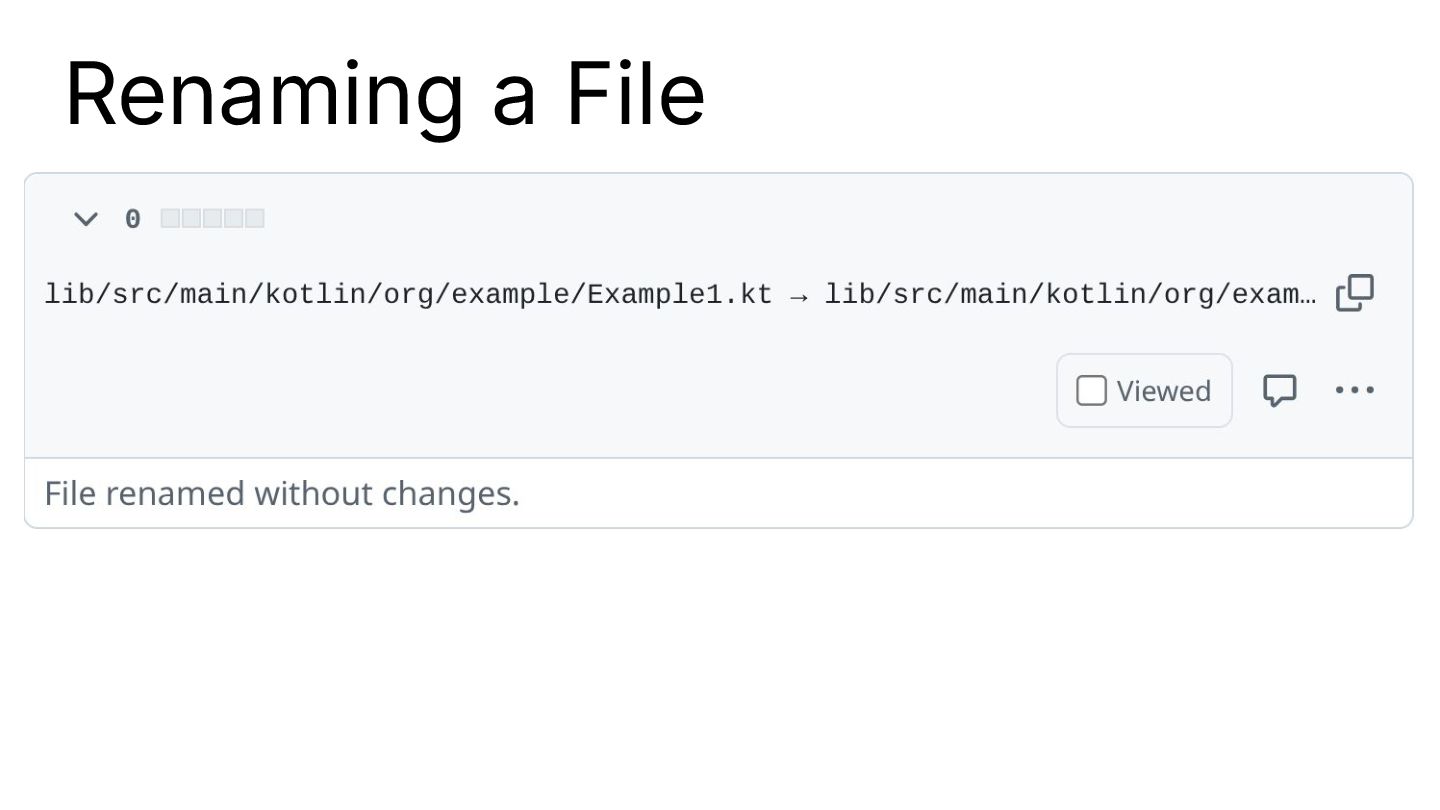Copy the file path to clipboard
Image resolution: width=1440 pixels, height=810 pixels.
(1355, 293)
